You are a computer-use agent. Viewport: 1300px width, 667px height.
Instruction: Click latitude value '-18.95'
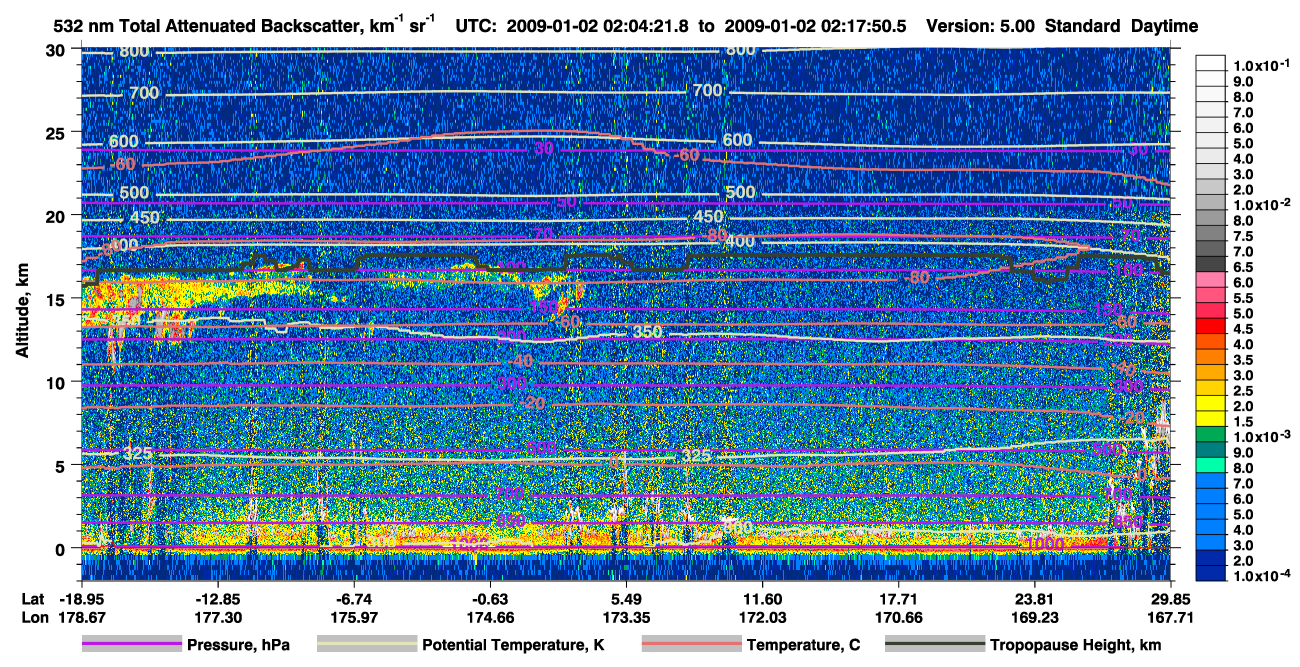coord(81,598)
